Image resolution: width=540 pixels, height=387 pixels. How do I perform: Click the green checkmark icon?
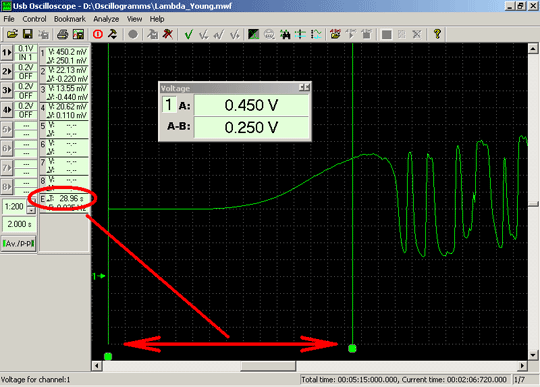188,34
